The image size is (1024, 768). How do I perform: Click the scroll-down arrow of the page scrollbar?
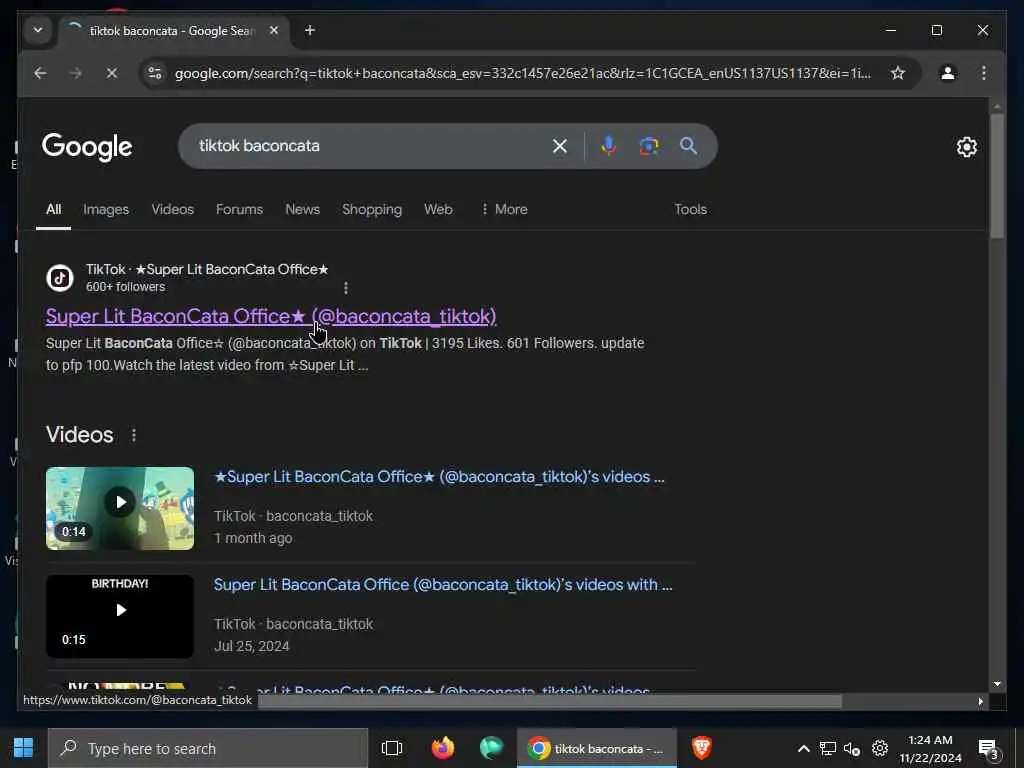[x=997, y=684]
